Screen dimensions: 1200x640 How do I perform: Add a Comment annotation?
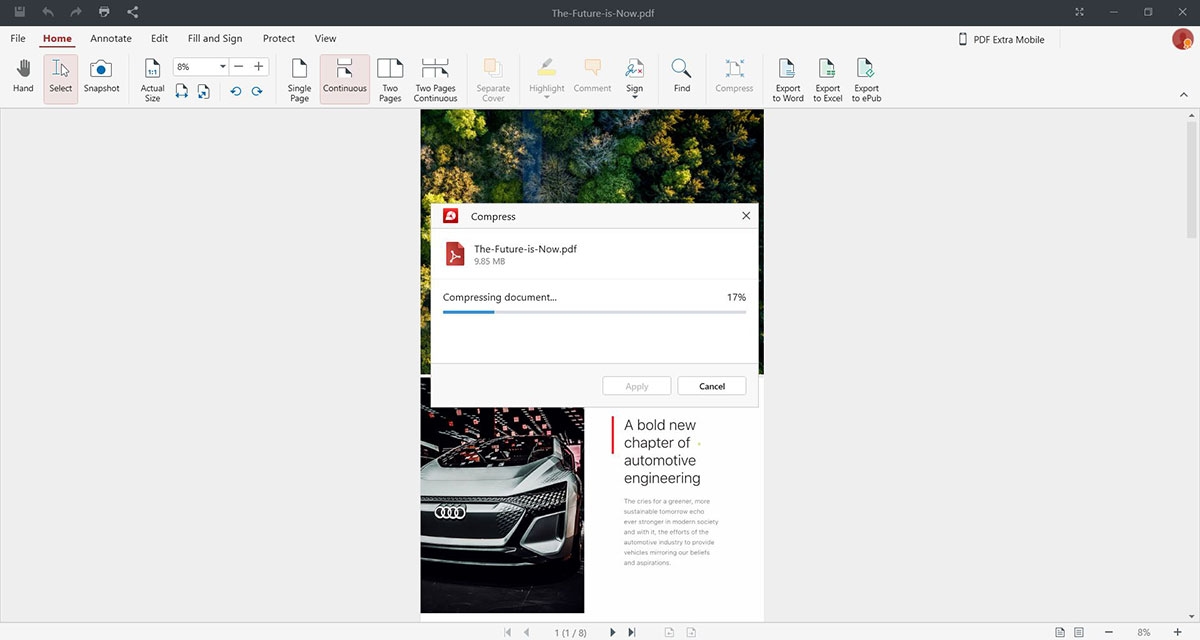(x=592, y=76)
